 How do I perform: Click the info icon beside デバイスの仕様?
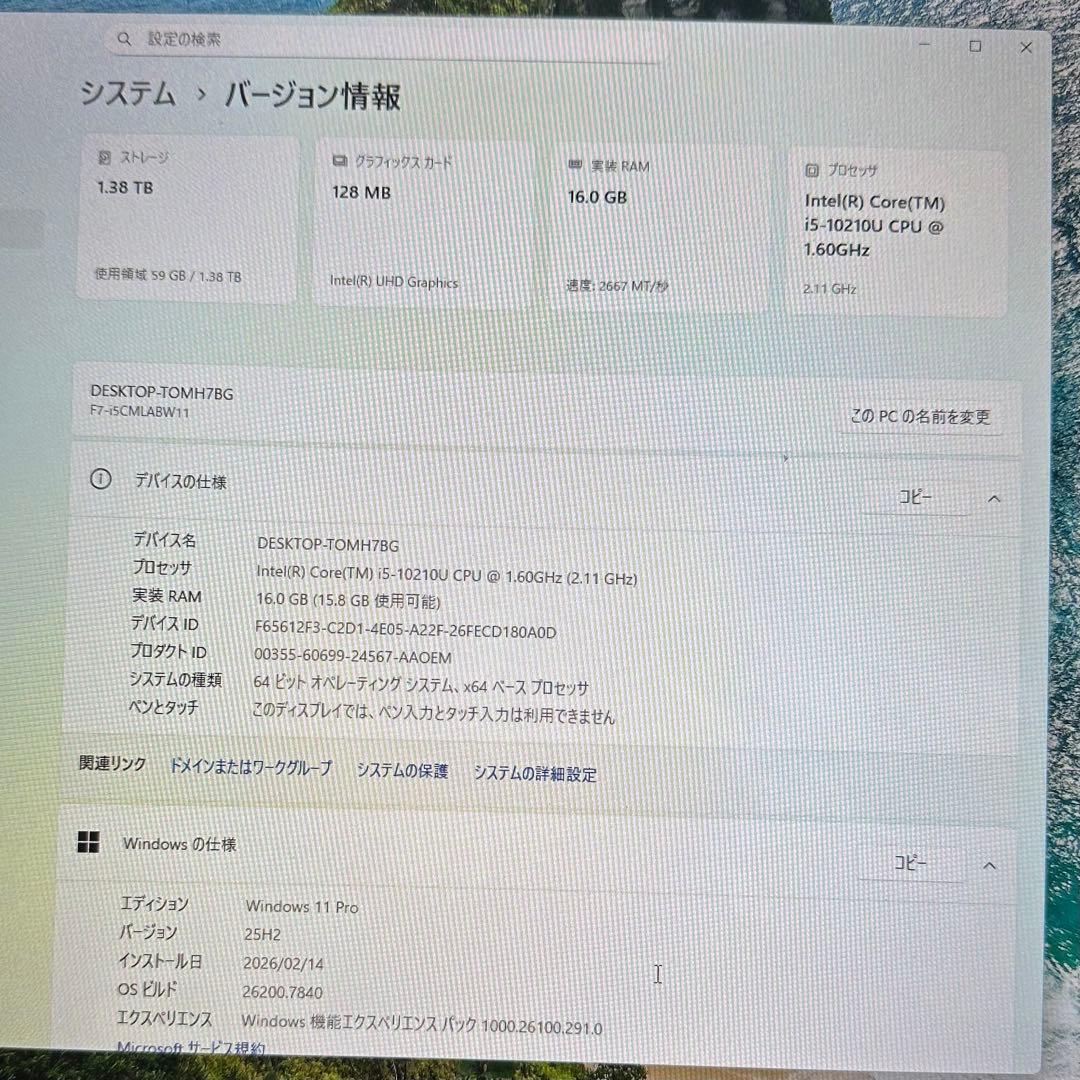point(101,479)
